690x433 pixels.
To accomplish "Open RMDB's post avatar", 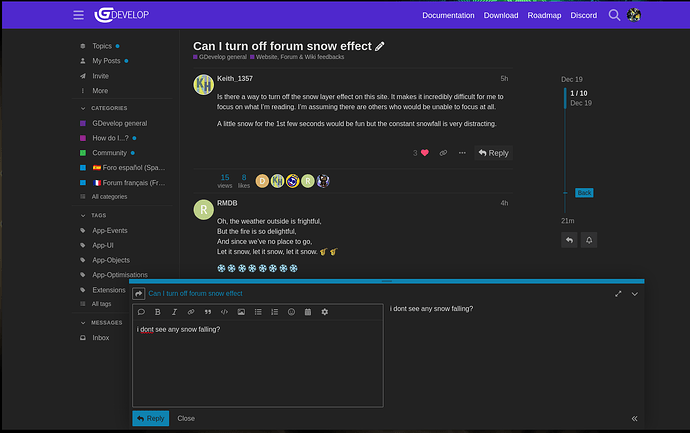I will (x=203, y=209).
